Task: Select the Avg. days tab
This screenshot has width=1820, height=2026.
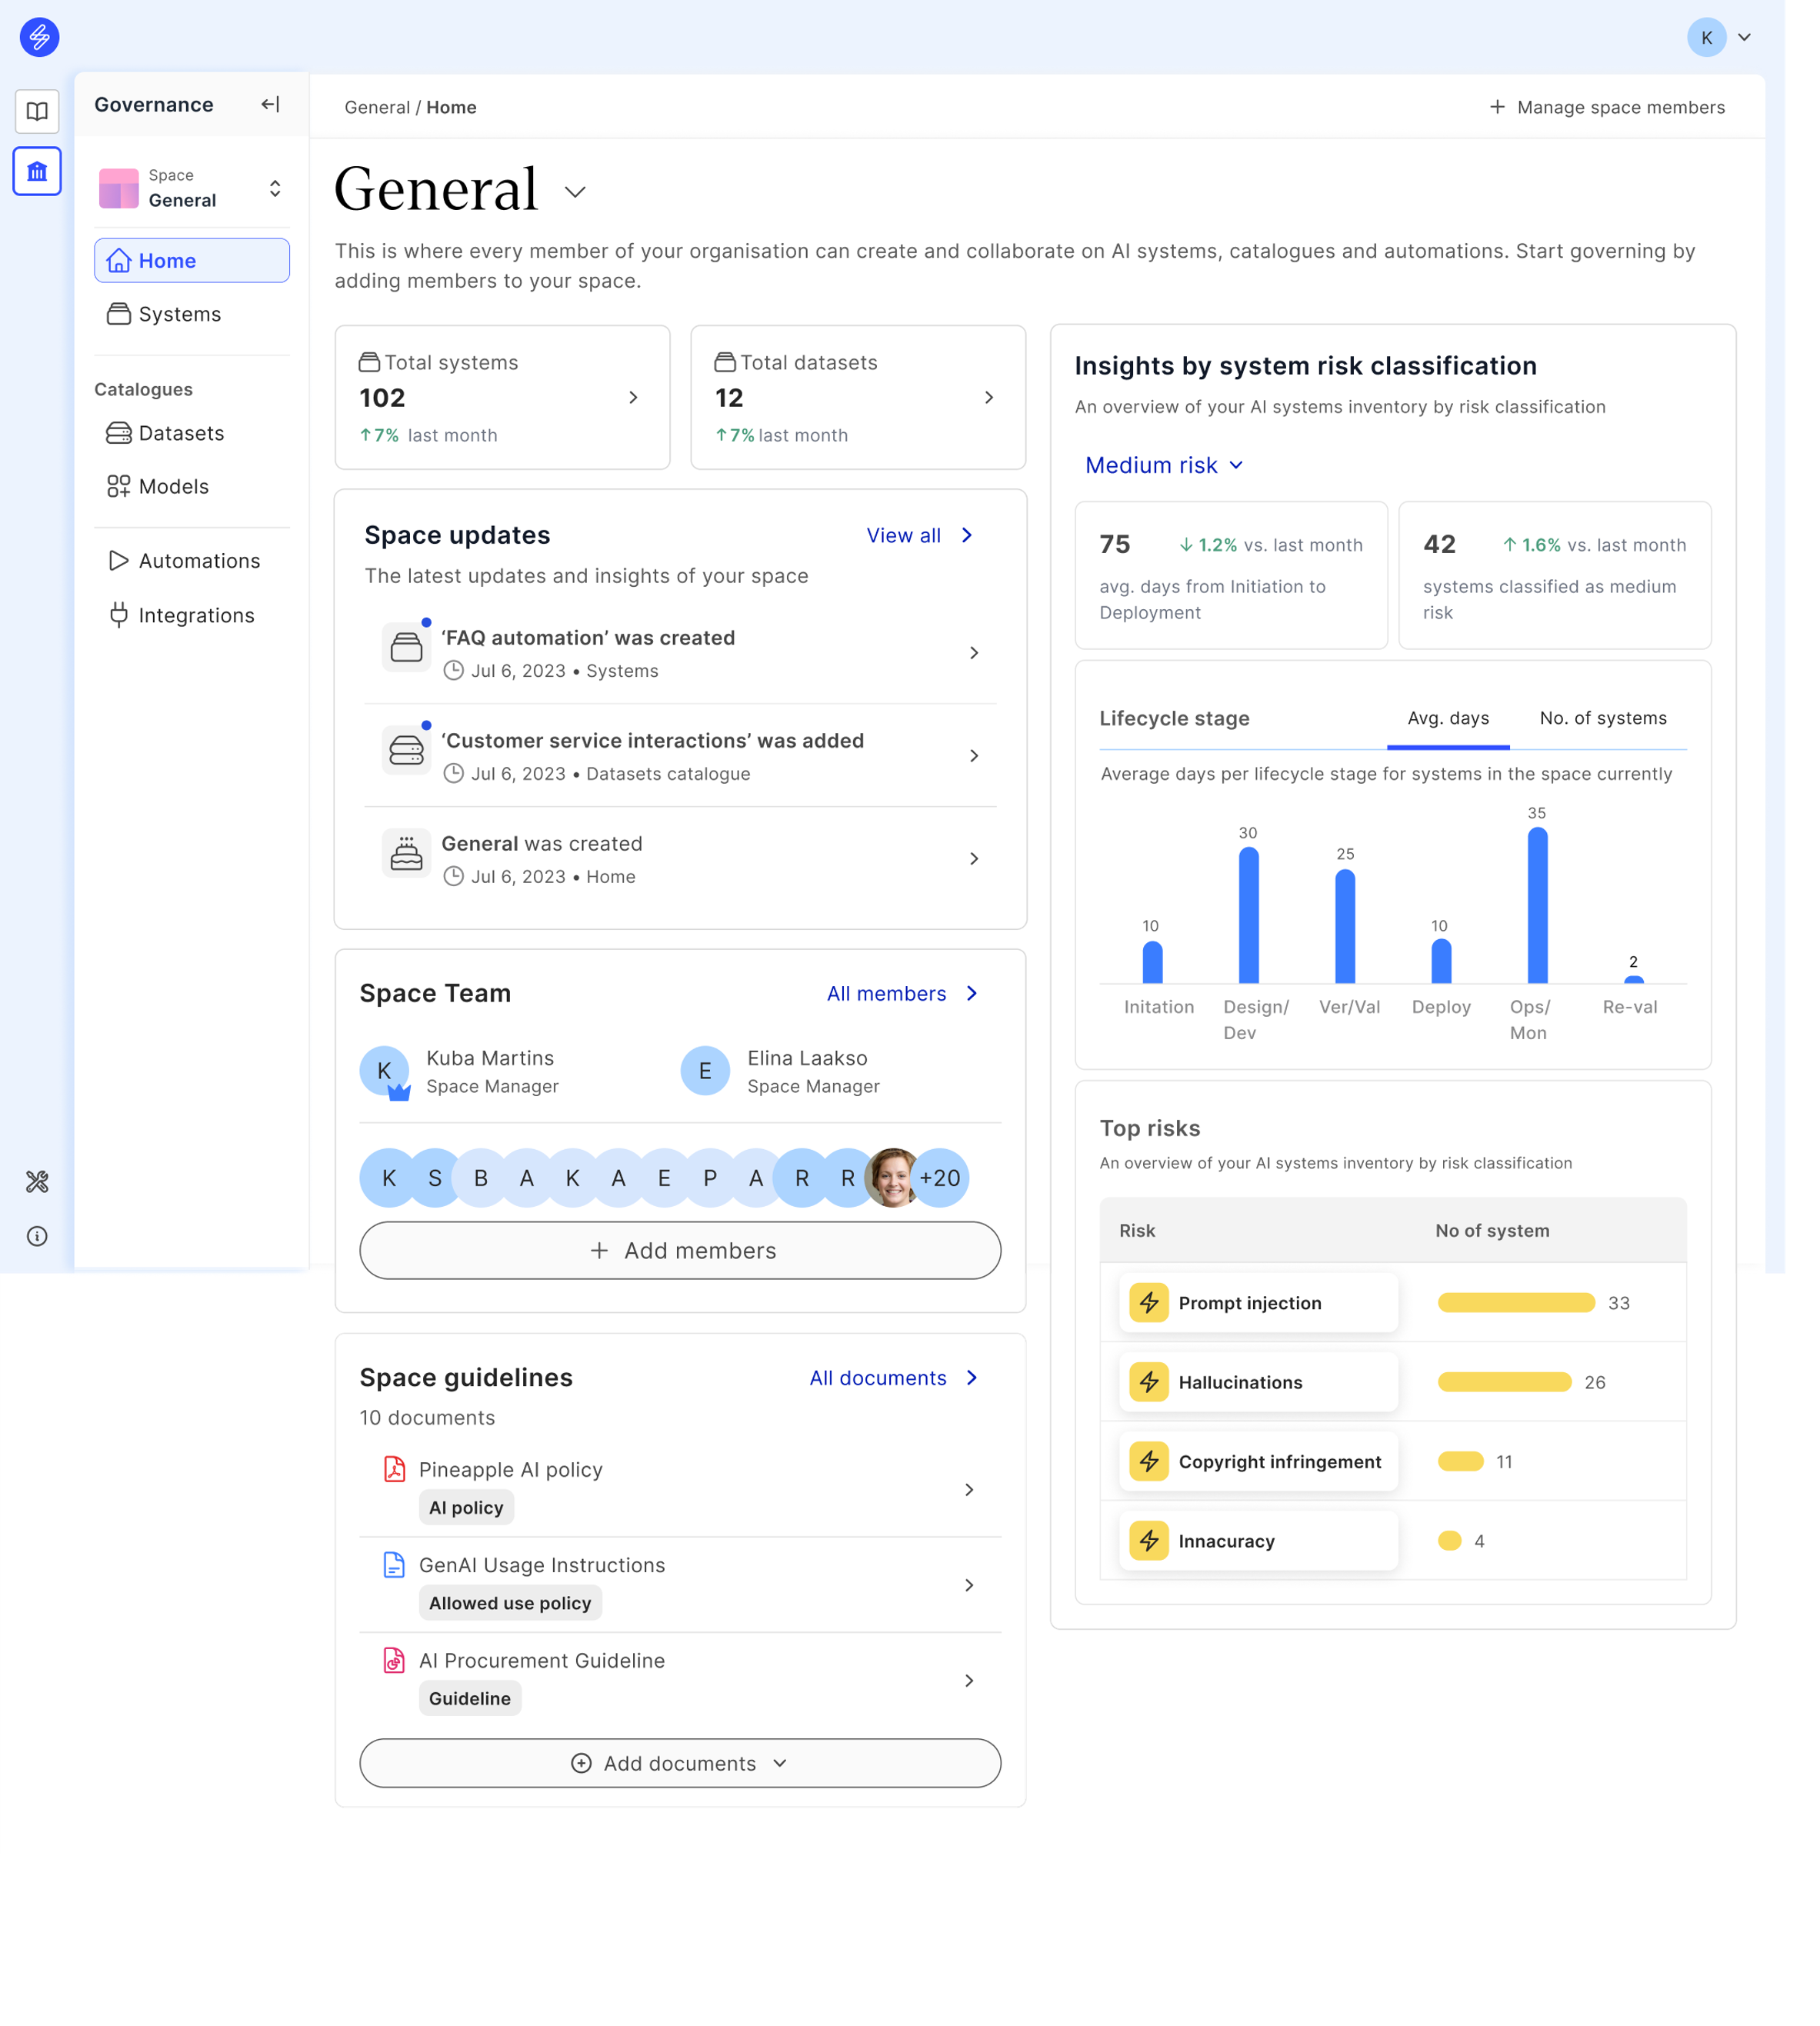Action: [1447, 718]
